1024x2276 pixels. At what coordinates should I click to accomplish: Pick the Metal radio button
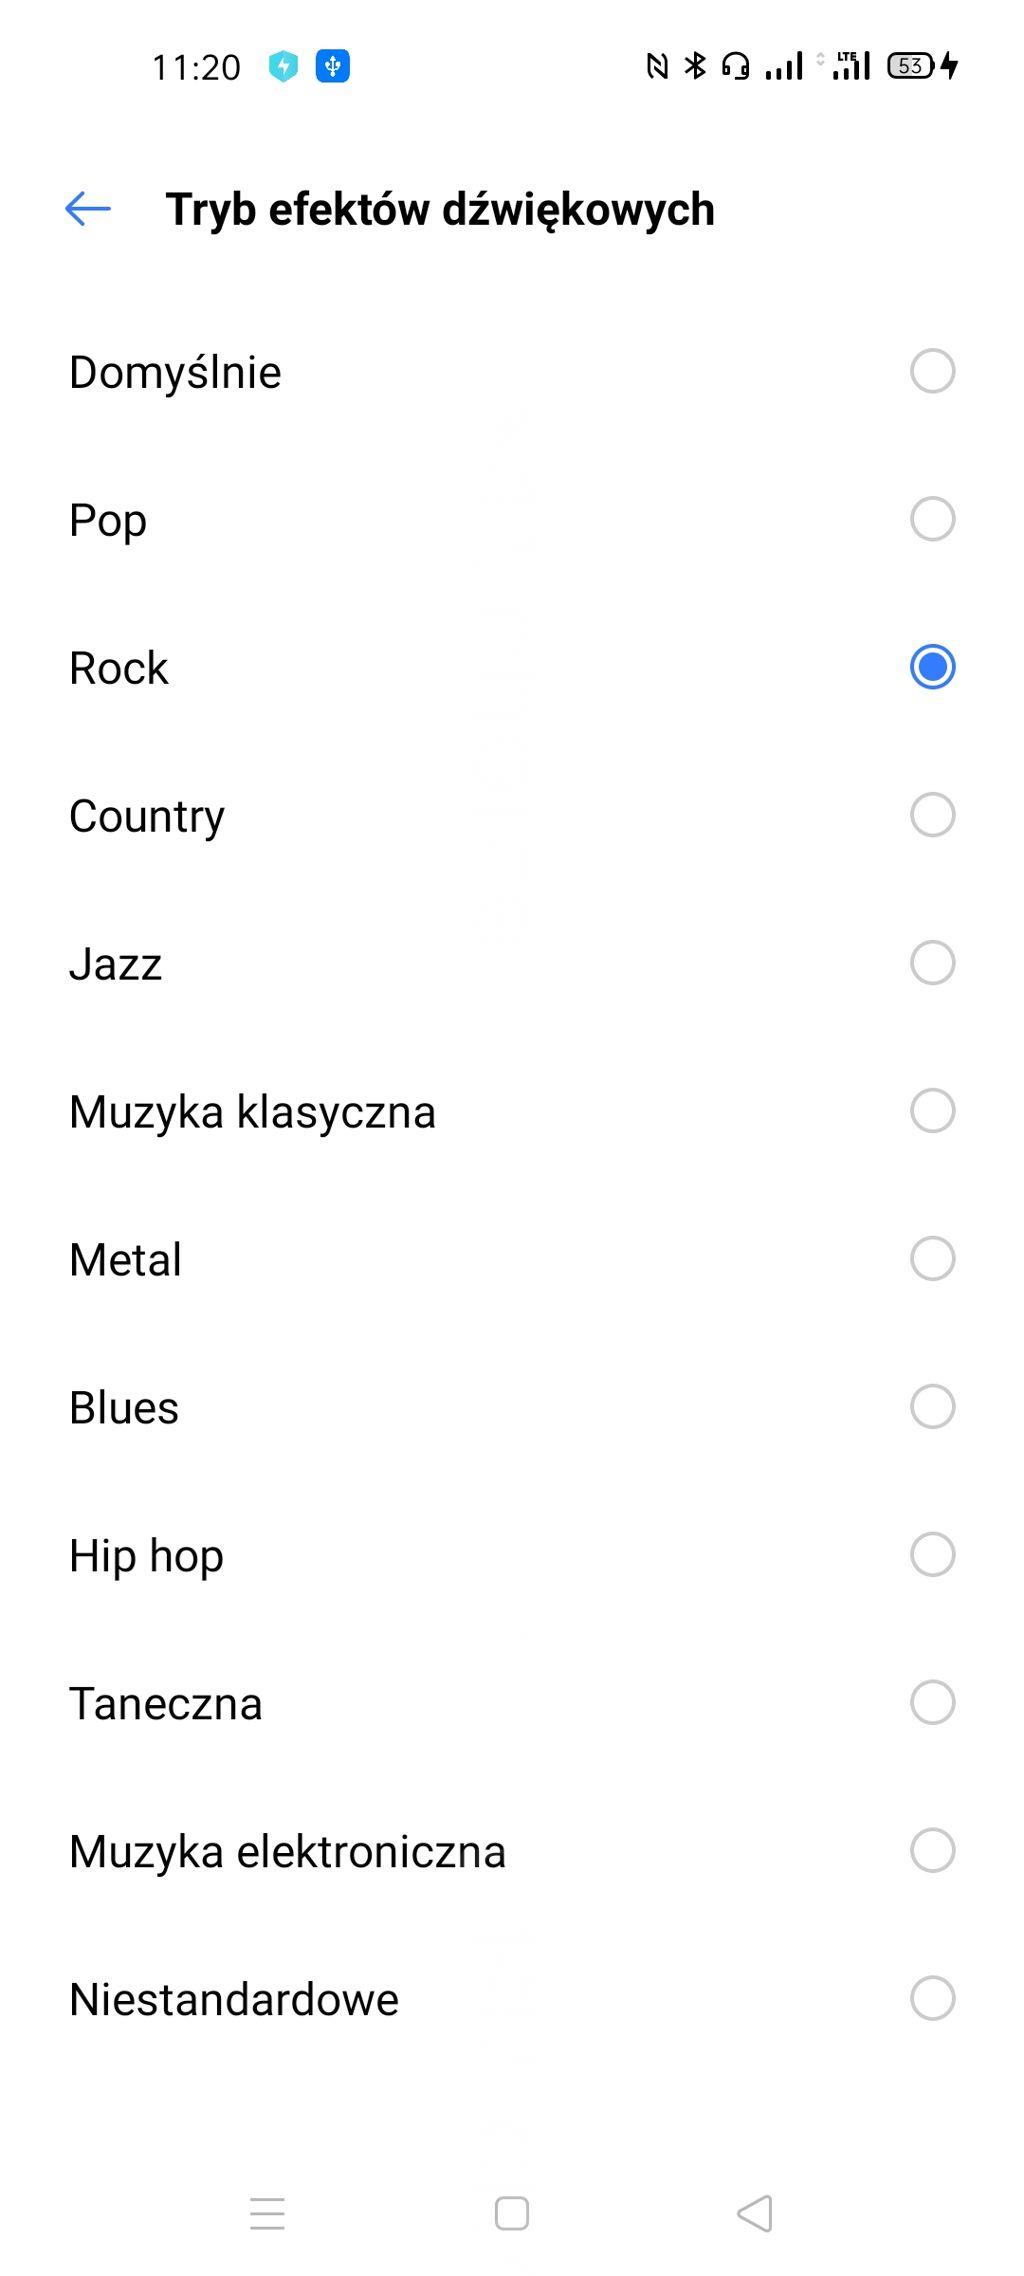[932, 1259]
